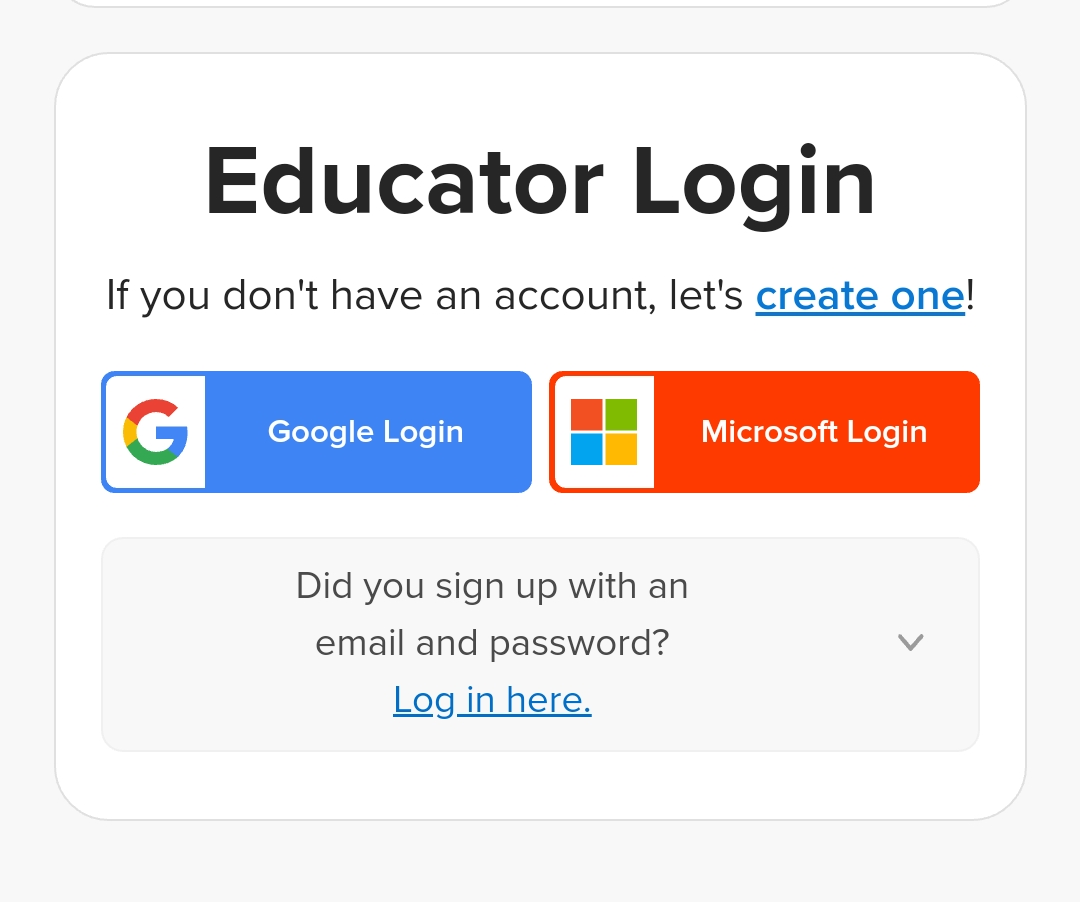Expand the email login section chevron
The width and height of the screenshot is (1080, 902).
[x=910, y=643]
